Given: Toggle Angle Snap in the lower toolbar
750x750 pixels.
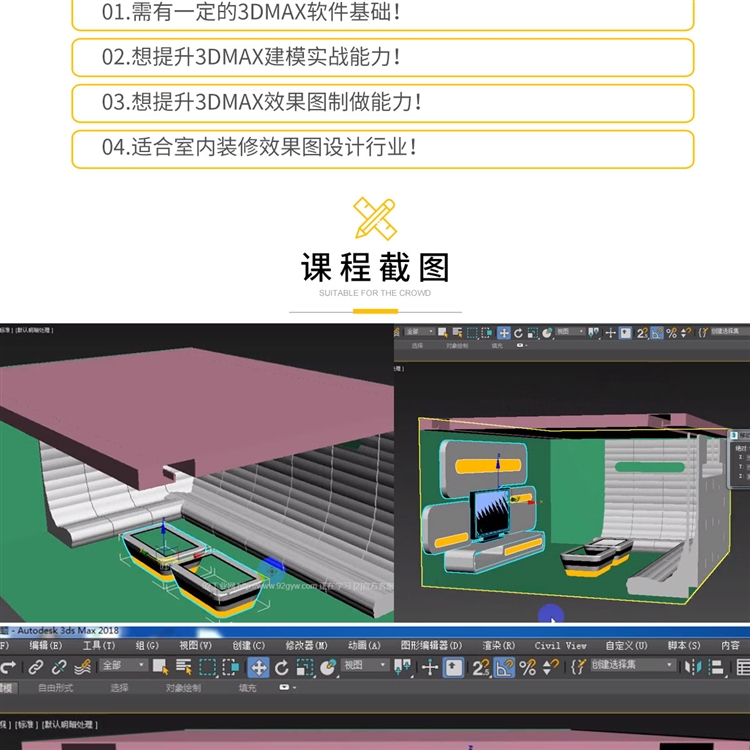Looking at the screenshot, I should (504, 667).
